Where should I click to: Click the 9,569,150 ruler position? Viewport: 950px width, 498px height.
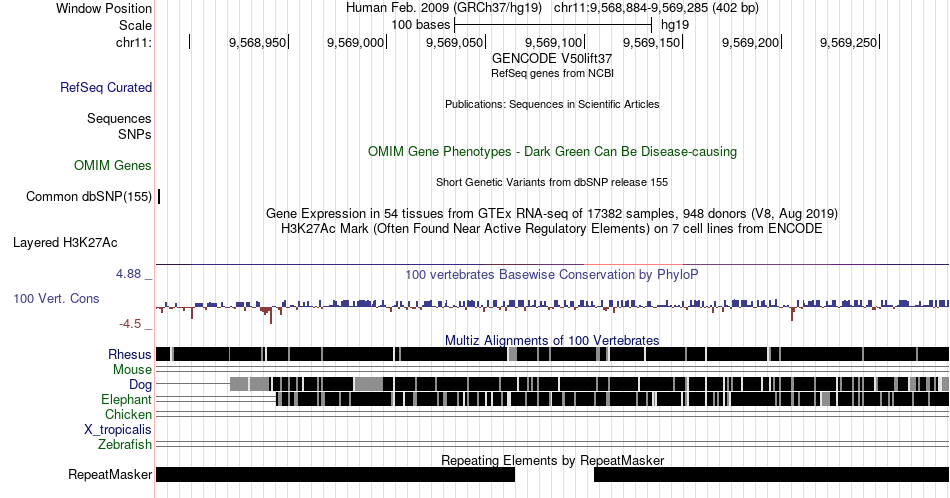point(652,42)
